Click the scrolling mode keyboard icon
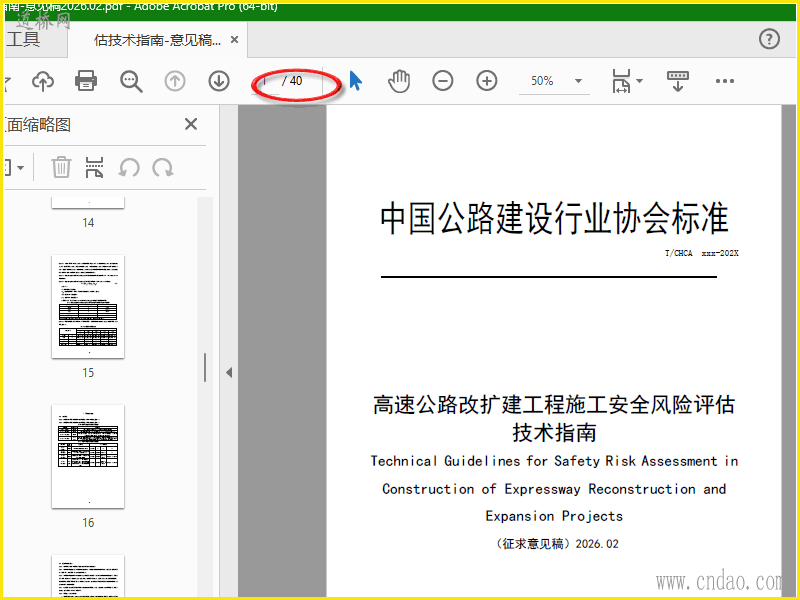The image size is (800, 600). [678, 81]
